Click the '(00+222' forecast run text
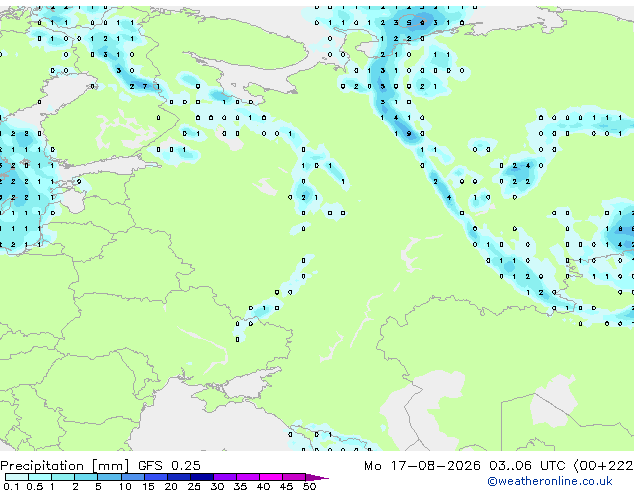The image size is (634, 490). coord(603,466)
